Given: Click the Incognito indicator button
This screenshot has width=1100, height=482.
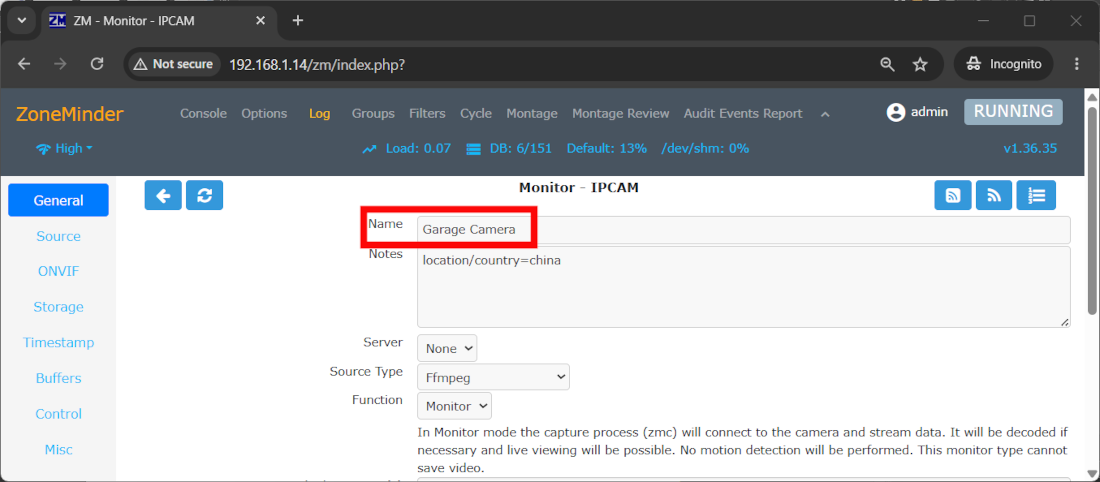Looking at the screenshot, I should (x=1003, y=64).
